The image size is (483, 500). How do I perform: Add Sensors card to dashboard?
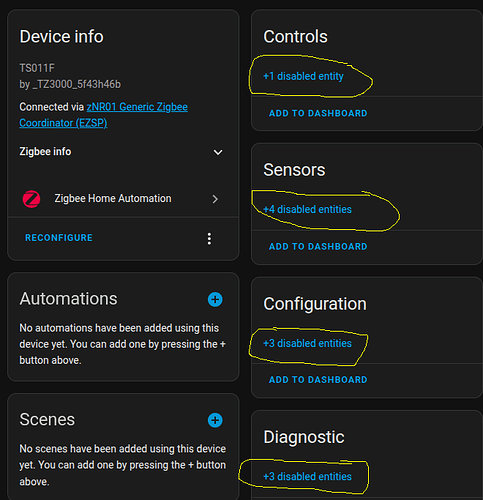318,246
